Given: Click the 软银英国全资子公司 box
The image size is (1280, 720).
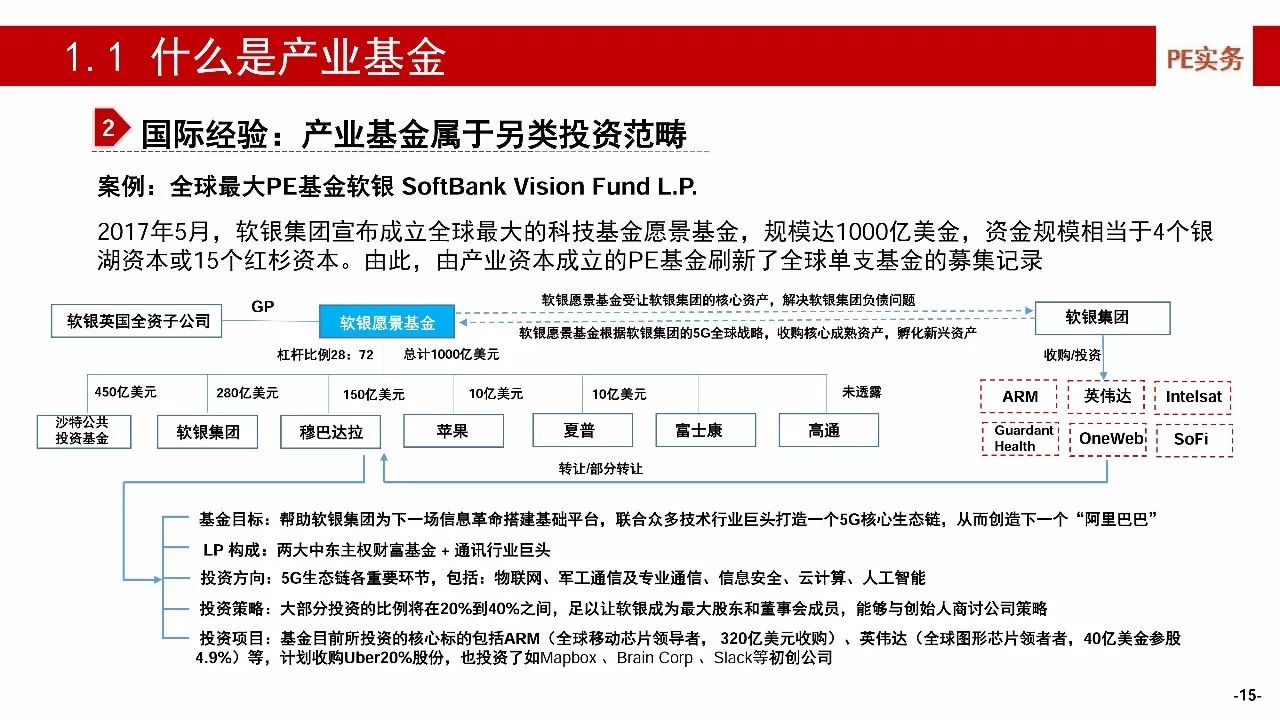Looking at the screenshot, I should point(139,321).
